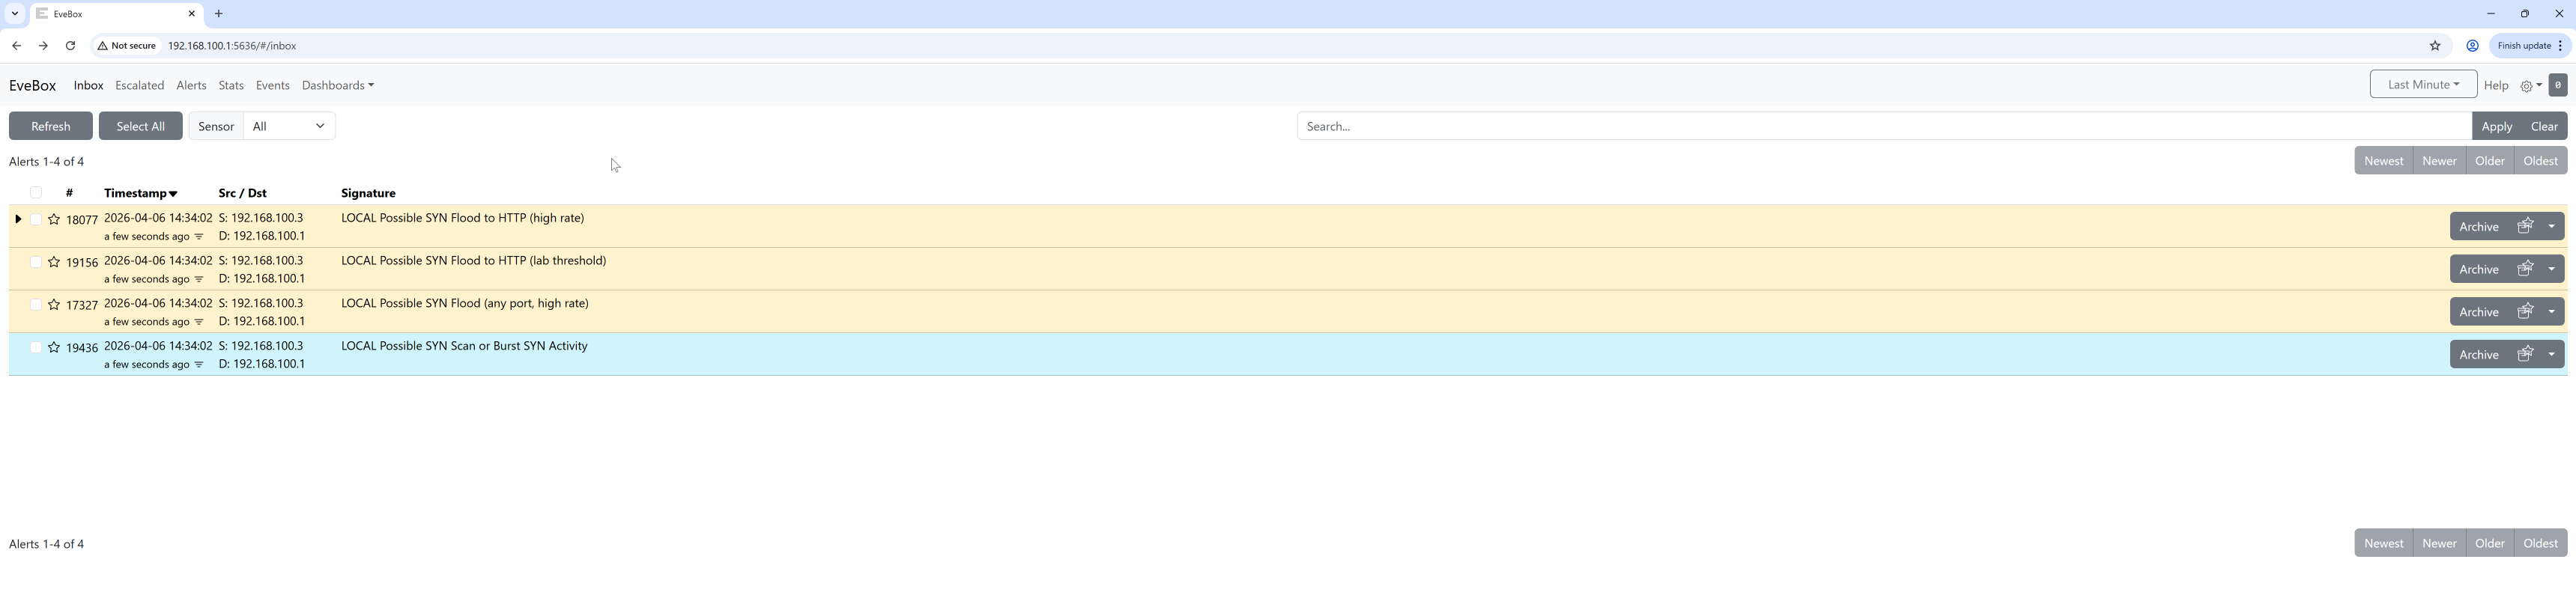Open the Stats tab
The image size is (2576, 604).
coord(231,86)
